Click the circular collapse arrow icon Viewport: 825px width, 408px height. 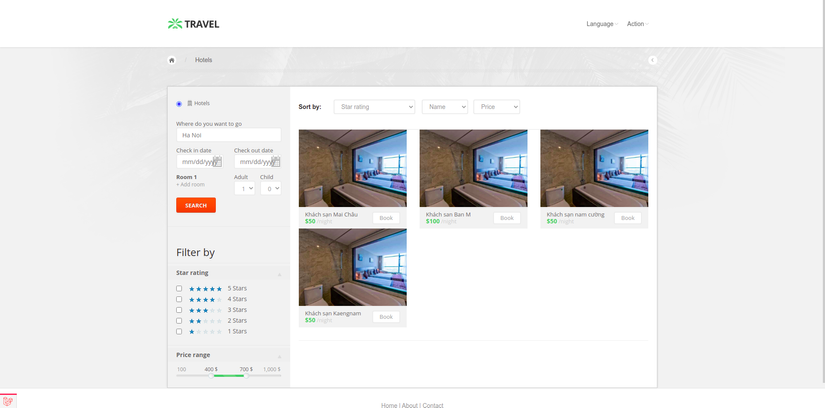pos(652,60)
